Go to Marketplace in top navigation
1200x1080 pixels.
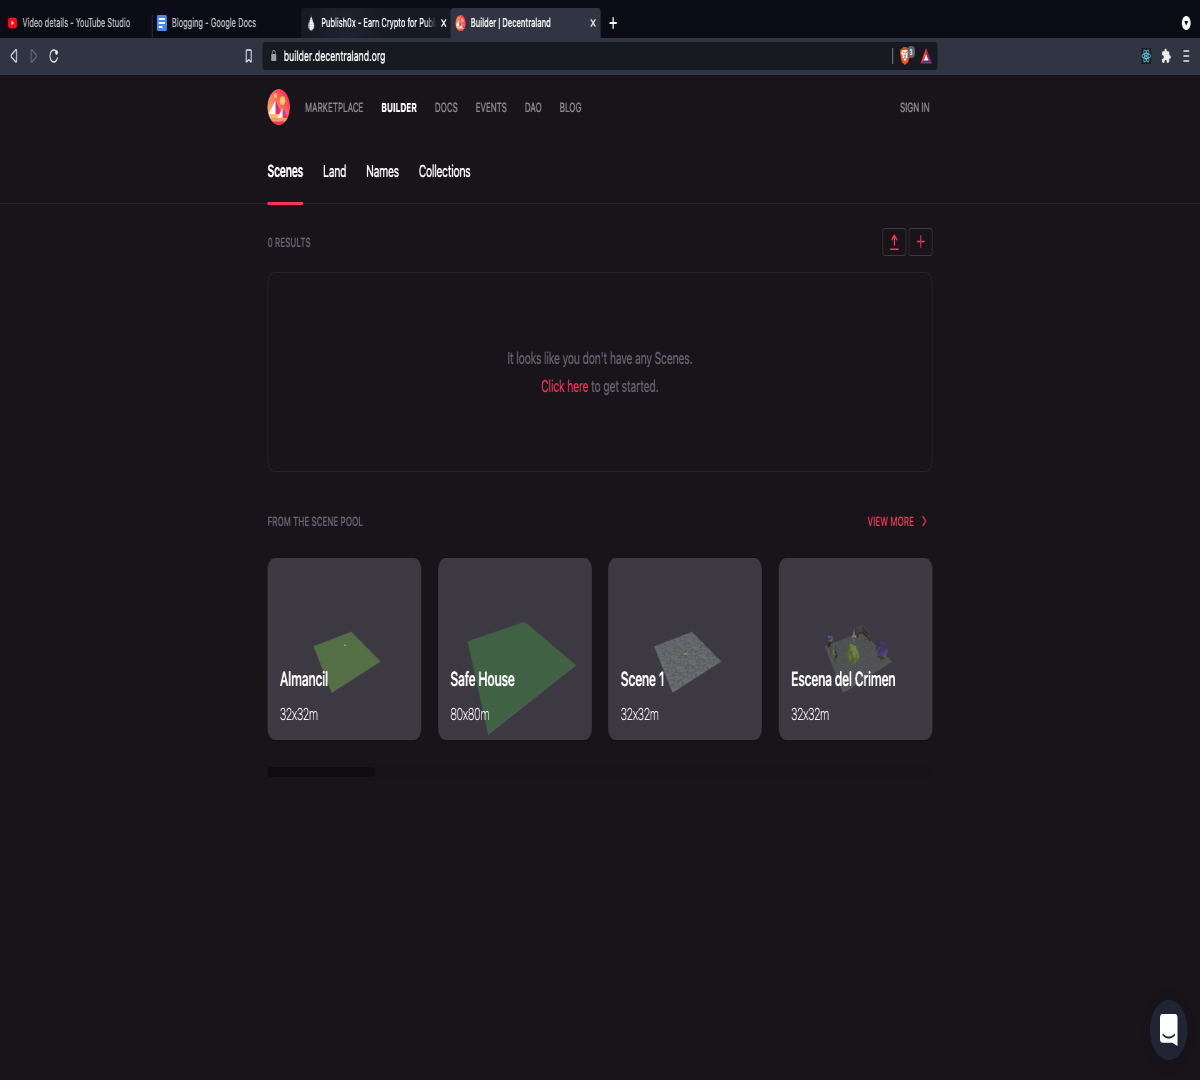(334, 107)
